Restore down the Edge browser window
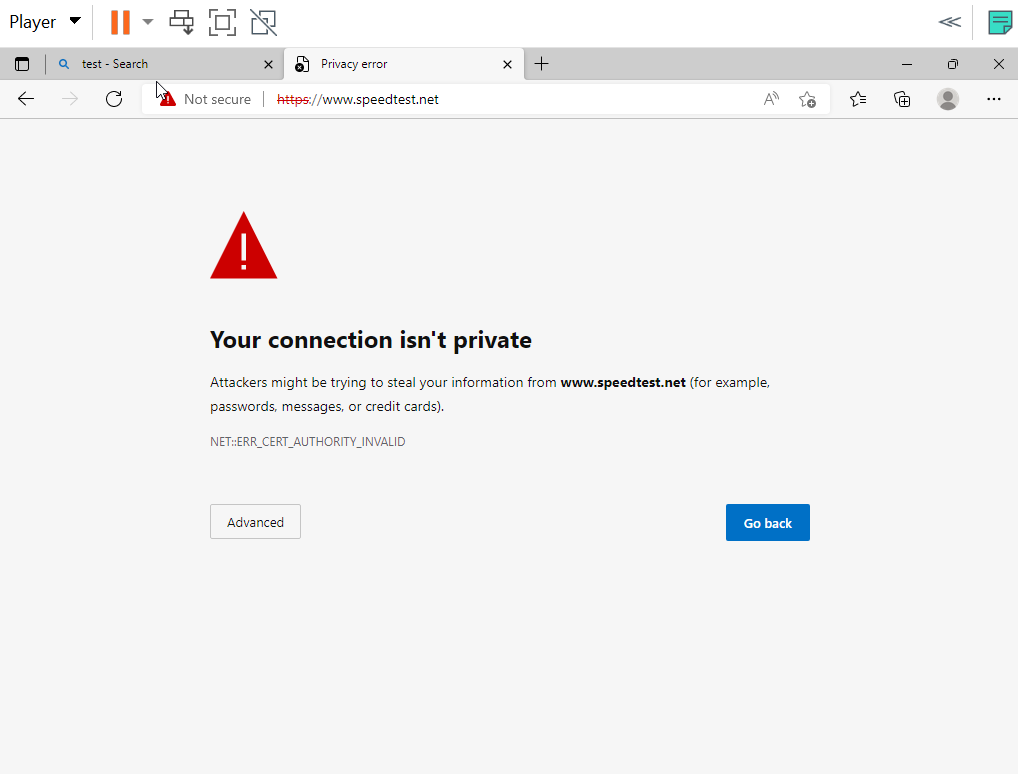Image resolution: width=1018 pixels, height=774 pixels. [952, 64]
